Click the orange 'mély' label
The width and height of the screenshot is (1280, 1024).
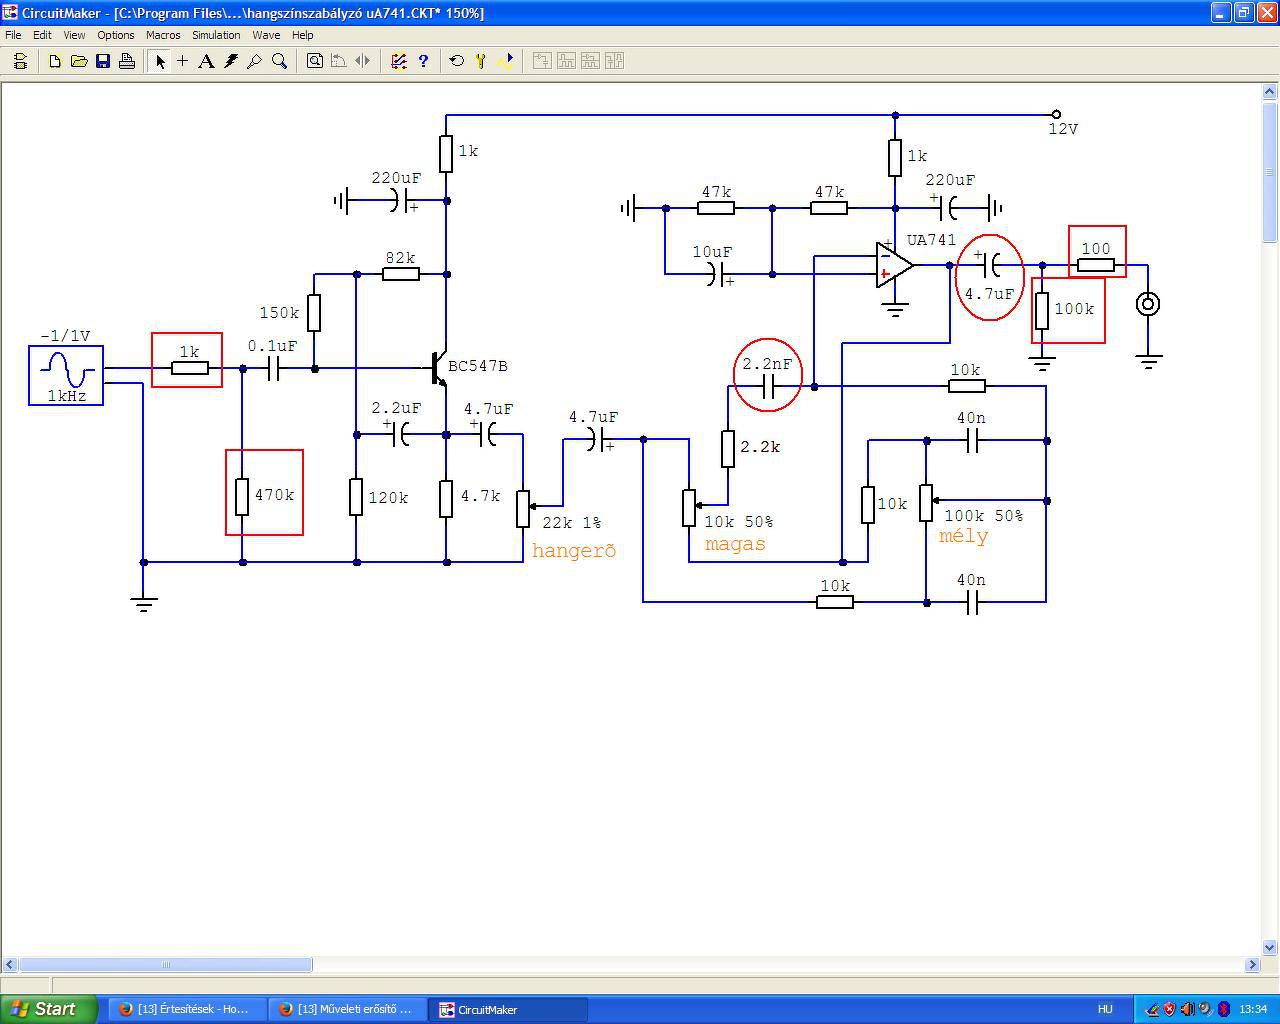(963, 536)
